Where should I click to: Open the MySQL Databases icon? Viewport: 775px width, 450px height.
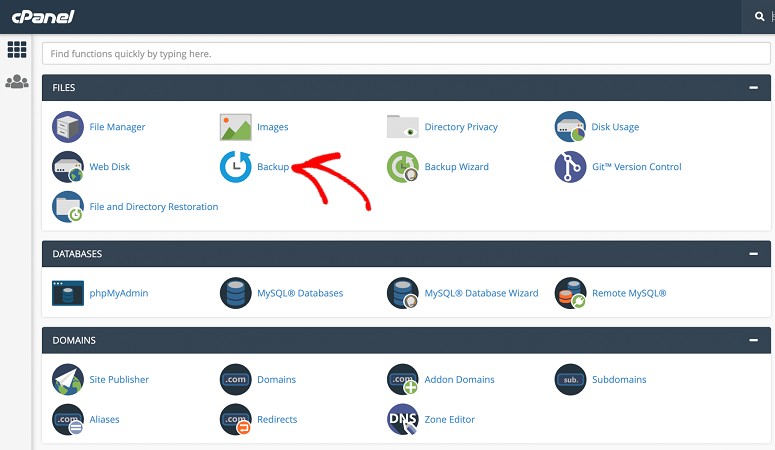tap(235, 293)
